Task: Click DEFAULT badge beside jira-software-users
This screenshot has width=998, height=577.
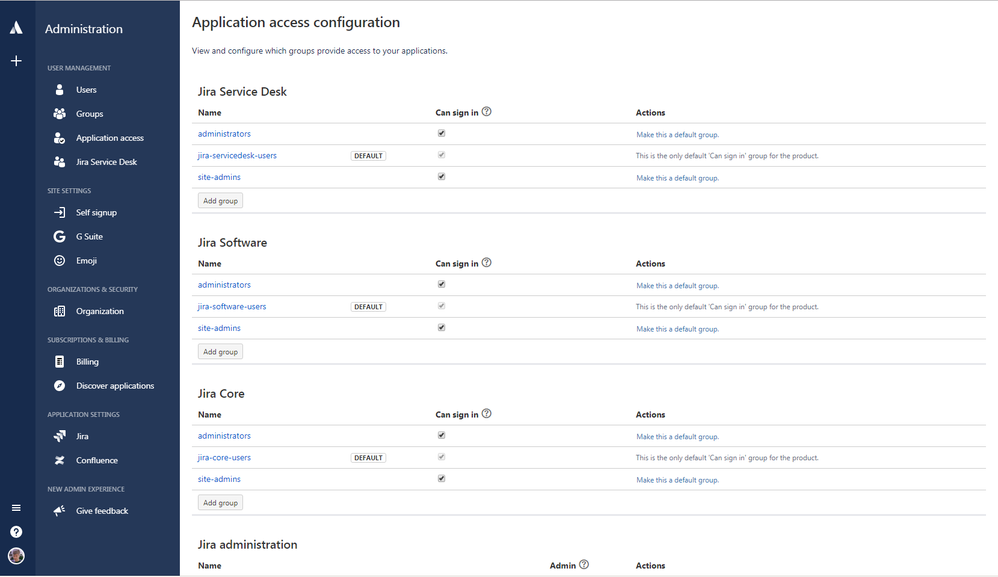Action: (368, 307)
